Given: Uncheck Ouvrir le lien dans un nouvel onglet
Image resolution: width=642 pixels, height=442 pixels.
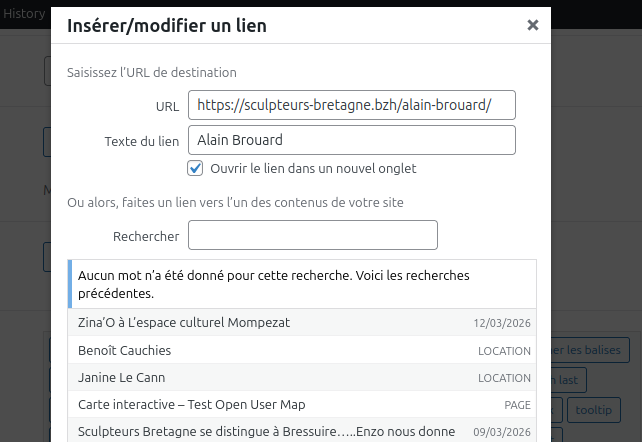Looking at the screenshot, I should pyautogui.click(x=196, y=168).
